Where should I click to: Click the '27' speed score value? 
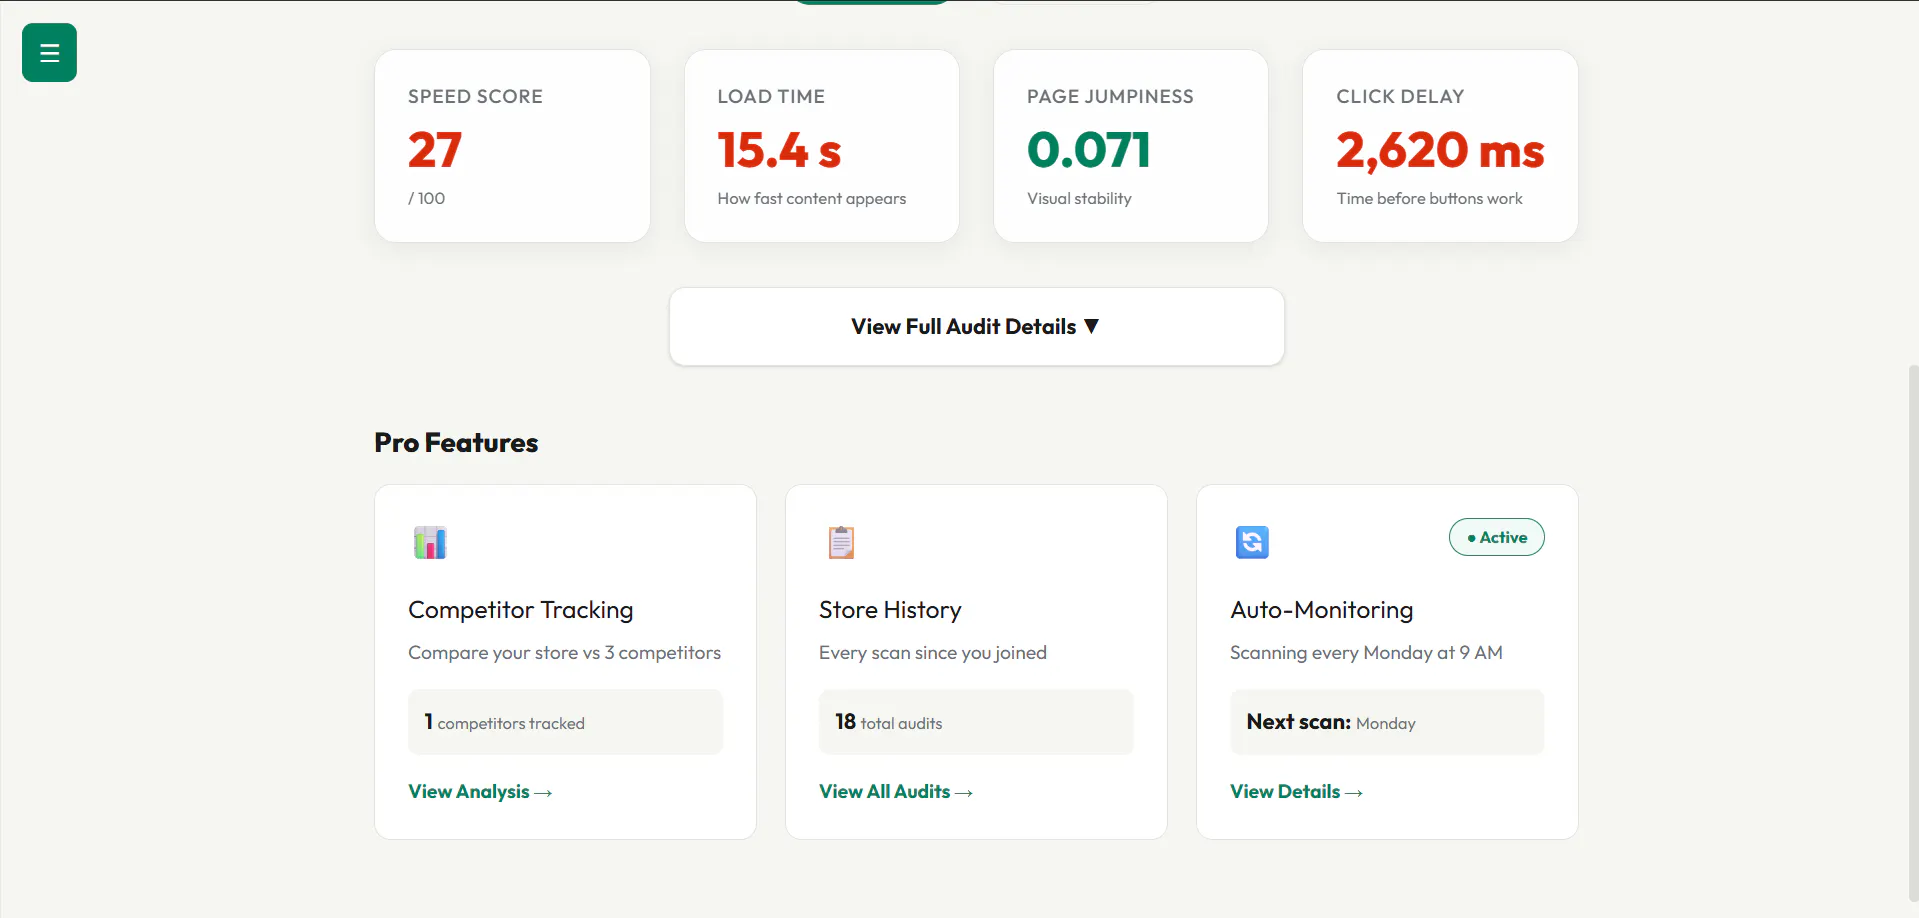click(x=434, y=151)
